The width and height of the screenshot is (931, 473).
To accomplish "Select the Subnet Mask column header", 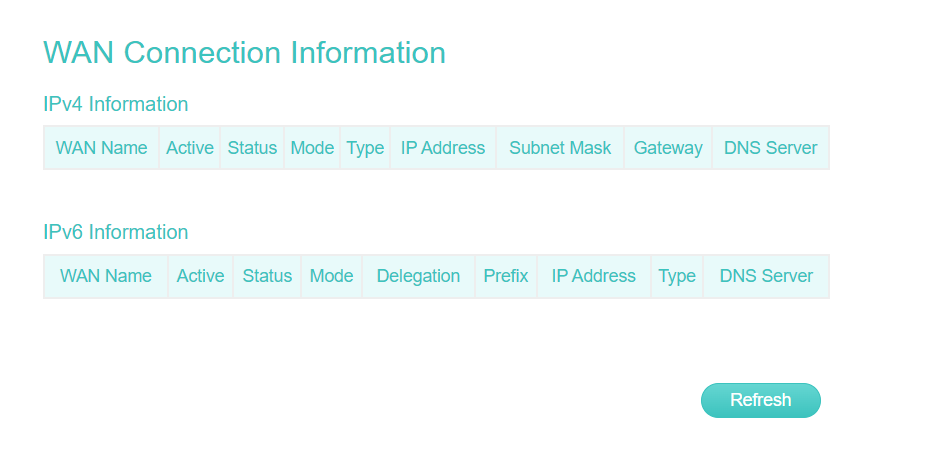I will point(560,148).
